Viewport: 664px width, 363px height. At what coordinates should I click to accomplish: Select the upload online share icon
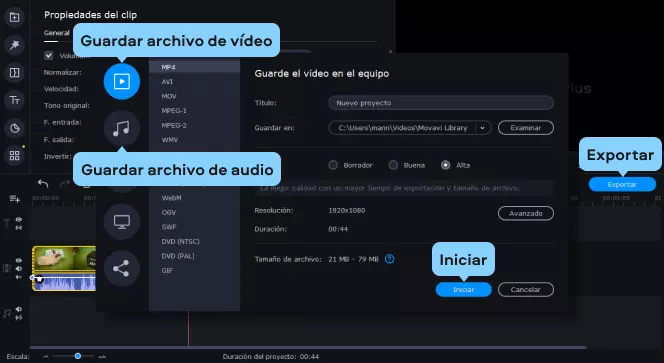[x=122, y=268]
